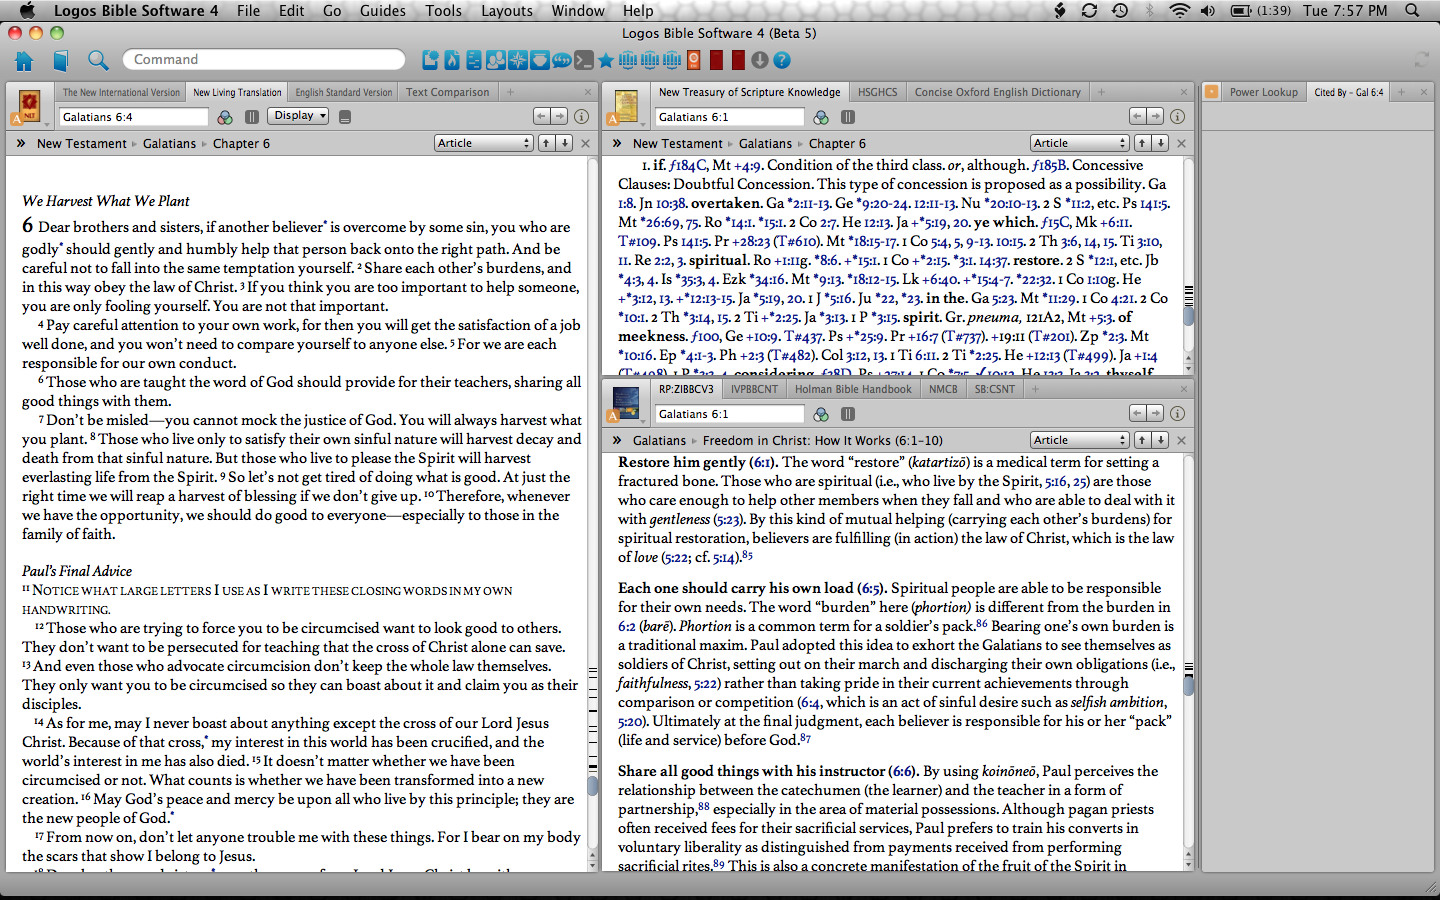Open the Library icon
This screenshot has width=1440, height=900.
[x=60, y=60]
